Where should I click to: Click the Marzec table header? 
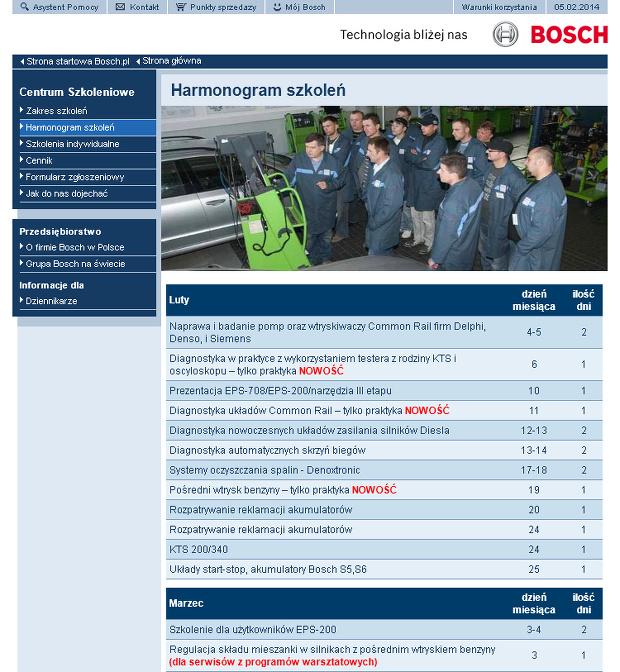[384, 603]
